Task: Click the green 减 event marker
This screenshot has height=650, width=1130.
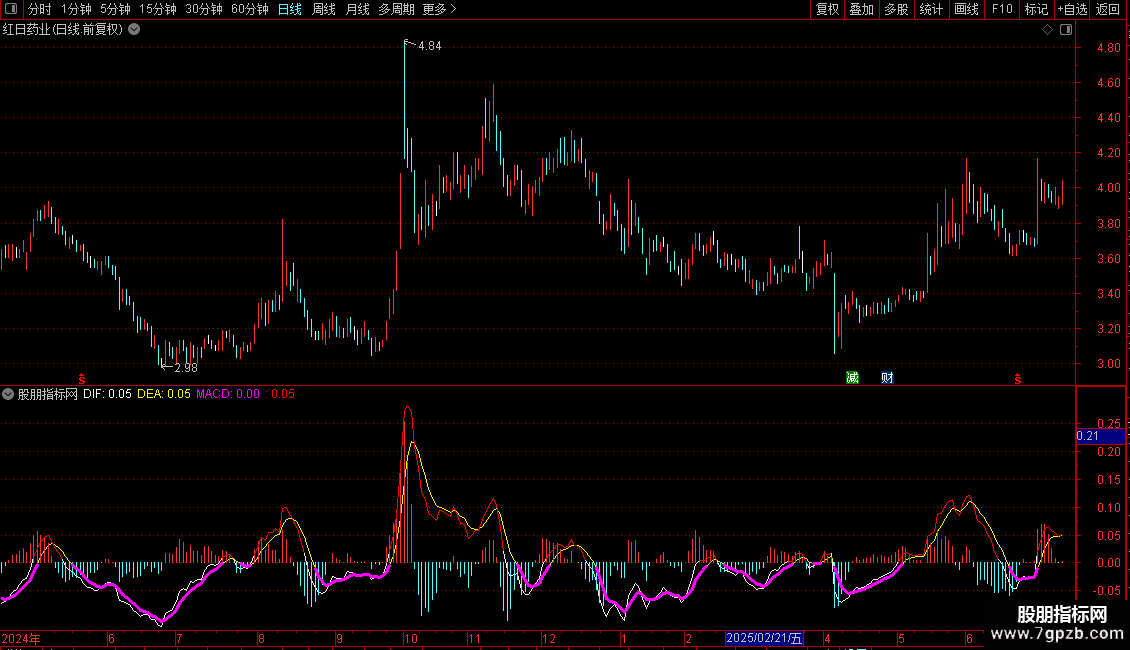Action: click(853, 378)
